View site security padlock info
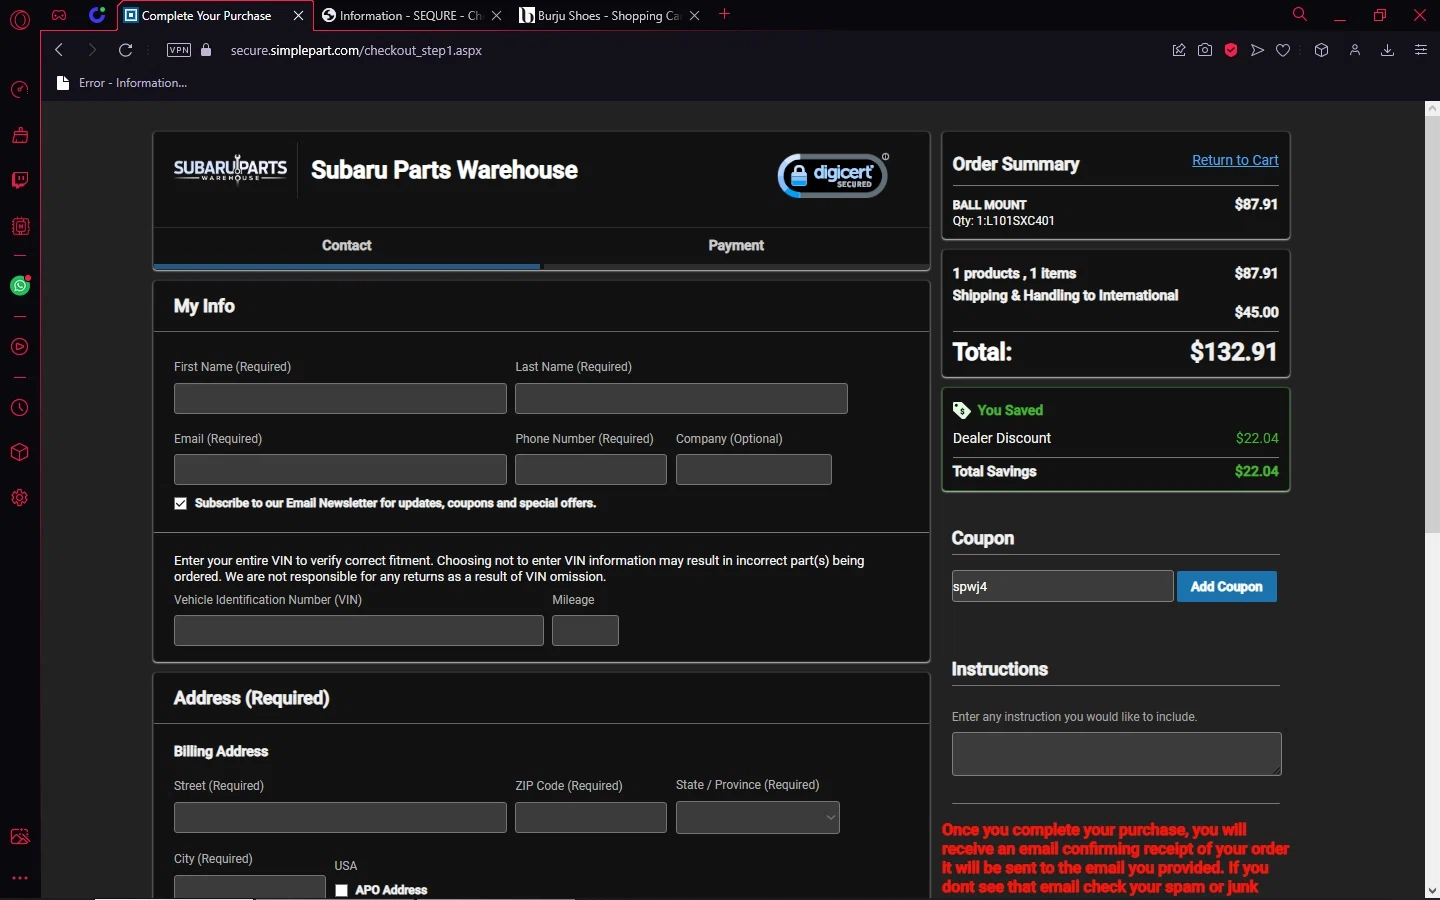The image size is (1440, 900). (206, 50)
